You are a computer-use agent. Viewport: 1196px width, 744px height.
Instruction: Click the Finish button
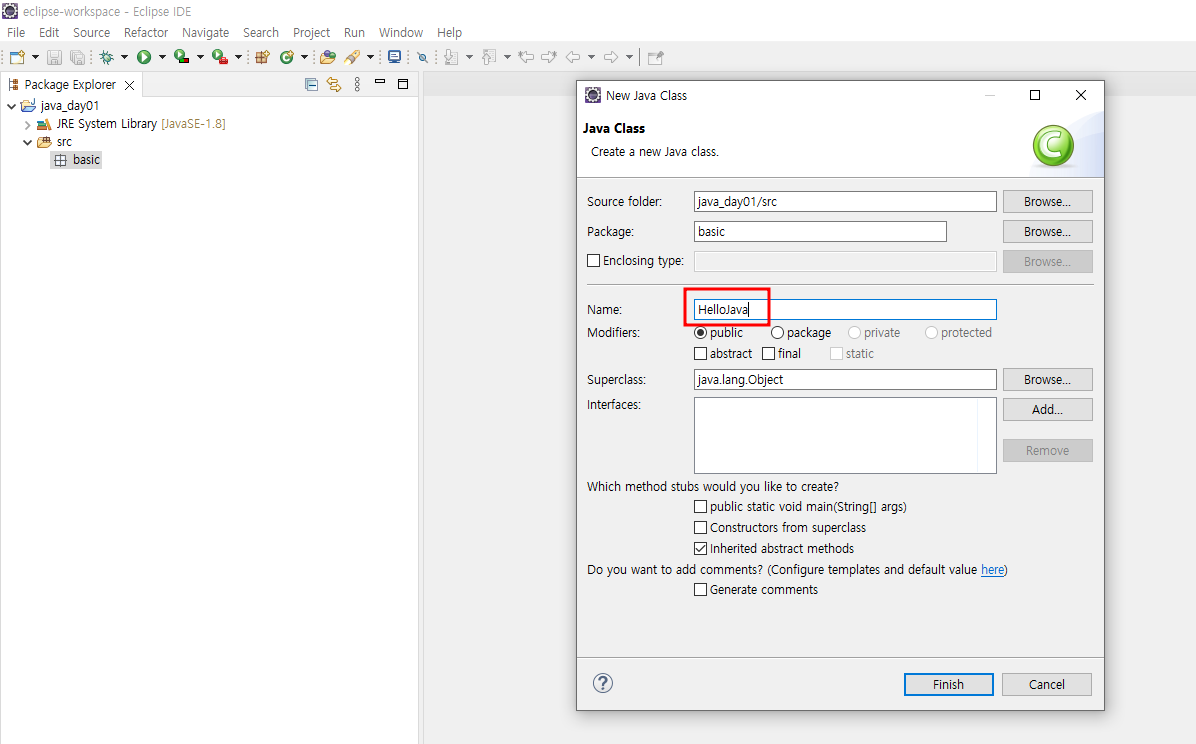click(948, 684)
